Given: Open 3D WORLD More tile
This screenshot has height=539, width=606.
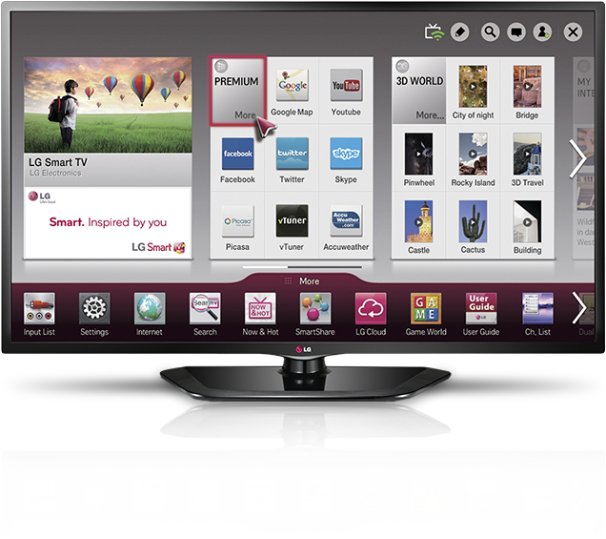Looking at the screenshot, I should (419, 91).
